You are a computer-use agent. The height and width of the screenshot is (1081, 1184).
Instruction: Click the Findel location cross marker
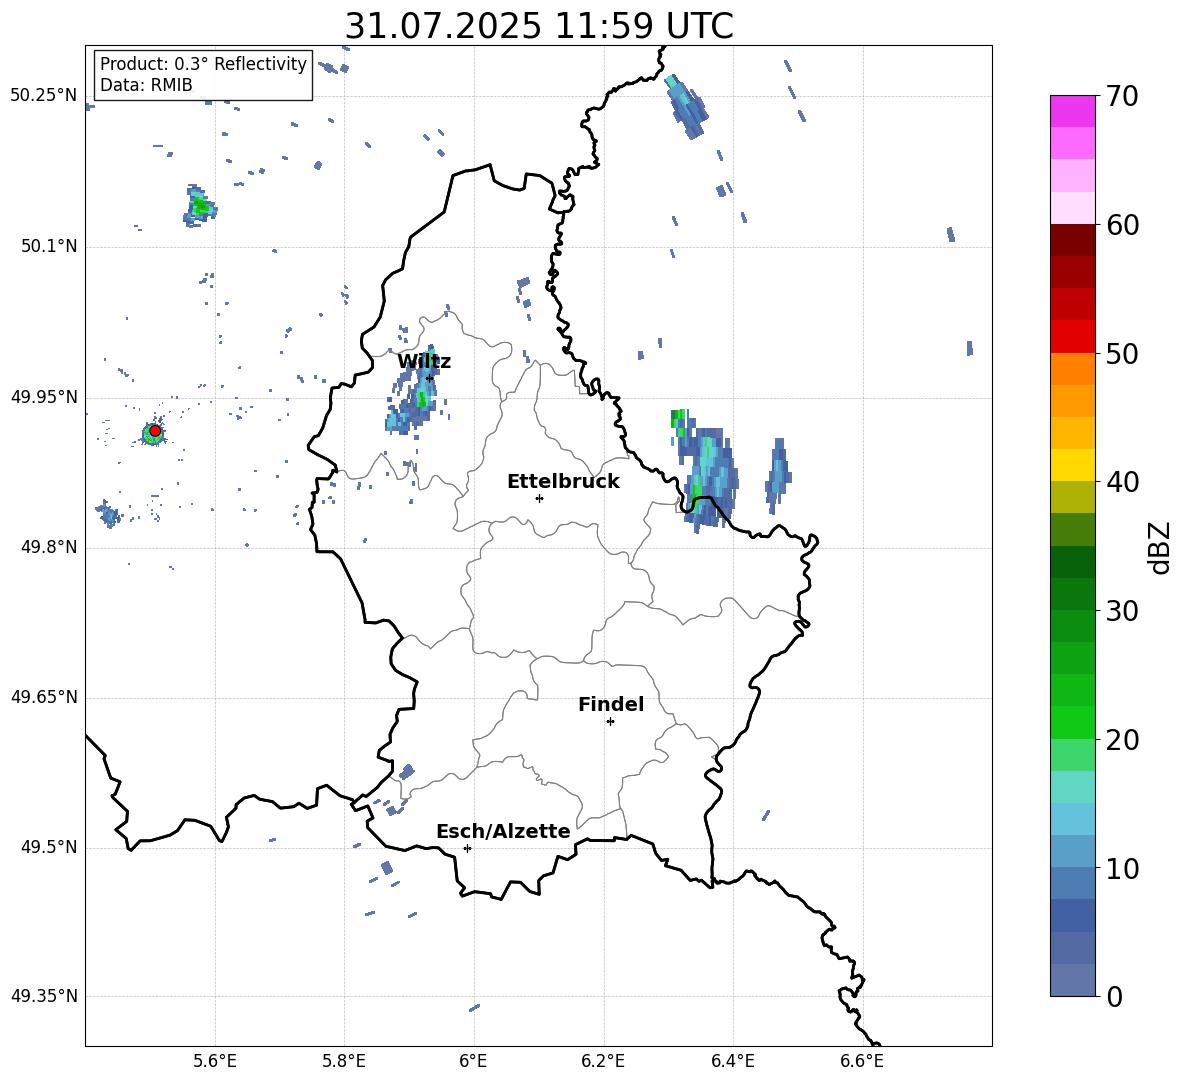(610, 722)
